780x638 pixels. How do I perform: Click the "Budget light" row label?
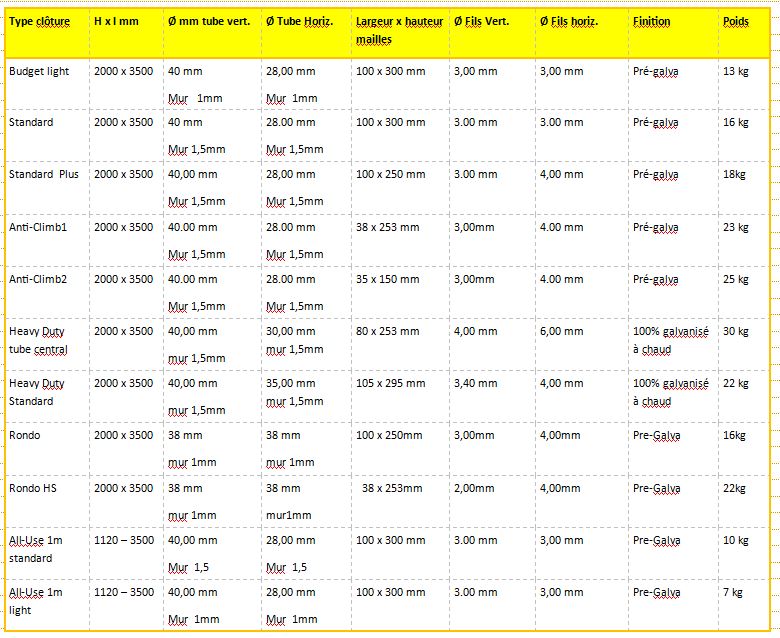[x=39, y=71]
